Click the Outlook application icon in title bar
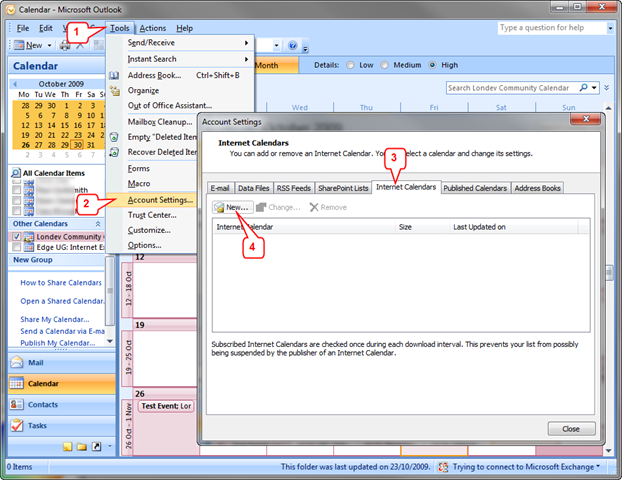The height and width of the screenshot is (480, 622). [11, 10]
